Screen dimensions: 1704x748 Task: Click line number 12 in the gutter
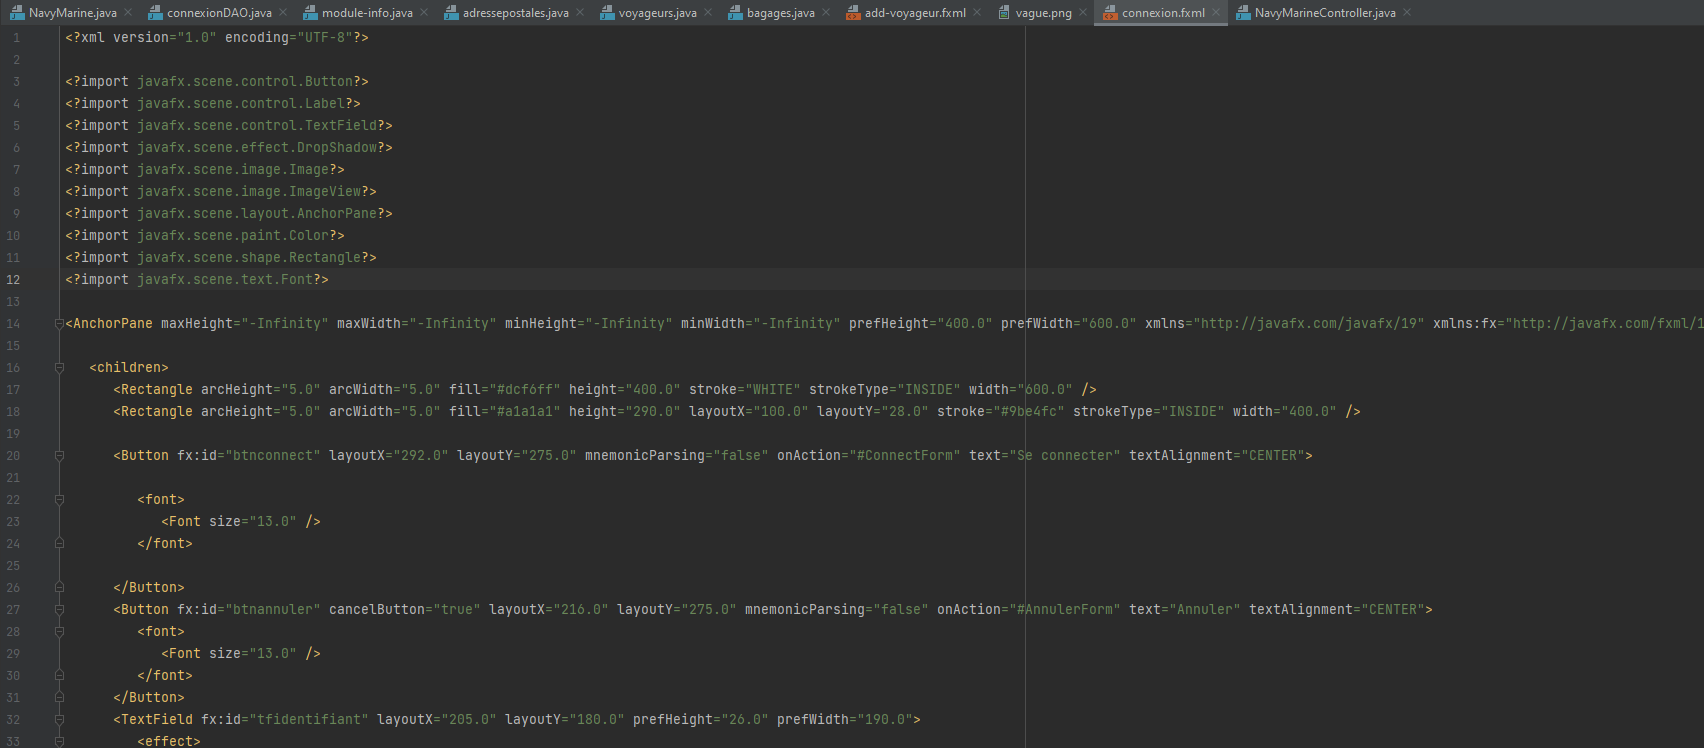pos(14,280)
